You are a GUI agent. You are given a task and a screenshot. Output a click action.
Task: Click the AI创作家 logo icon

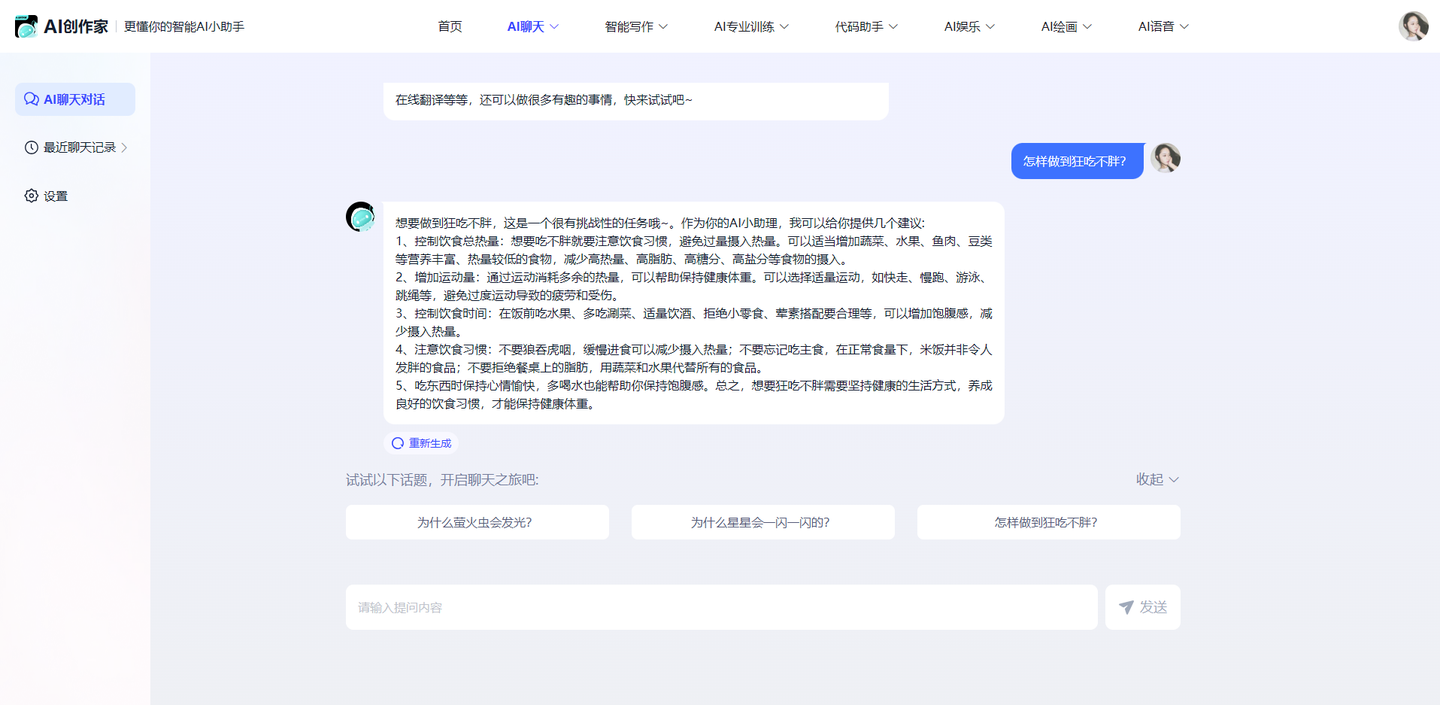(26, 26)
